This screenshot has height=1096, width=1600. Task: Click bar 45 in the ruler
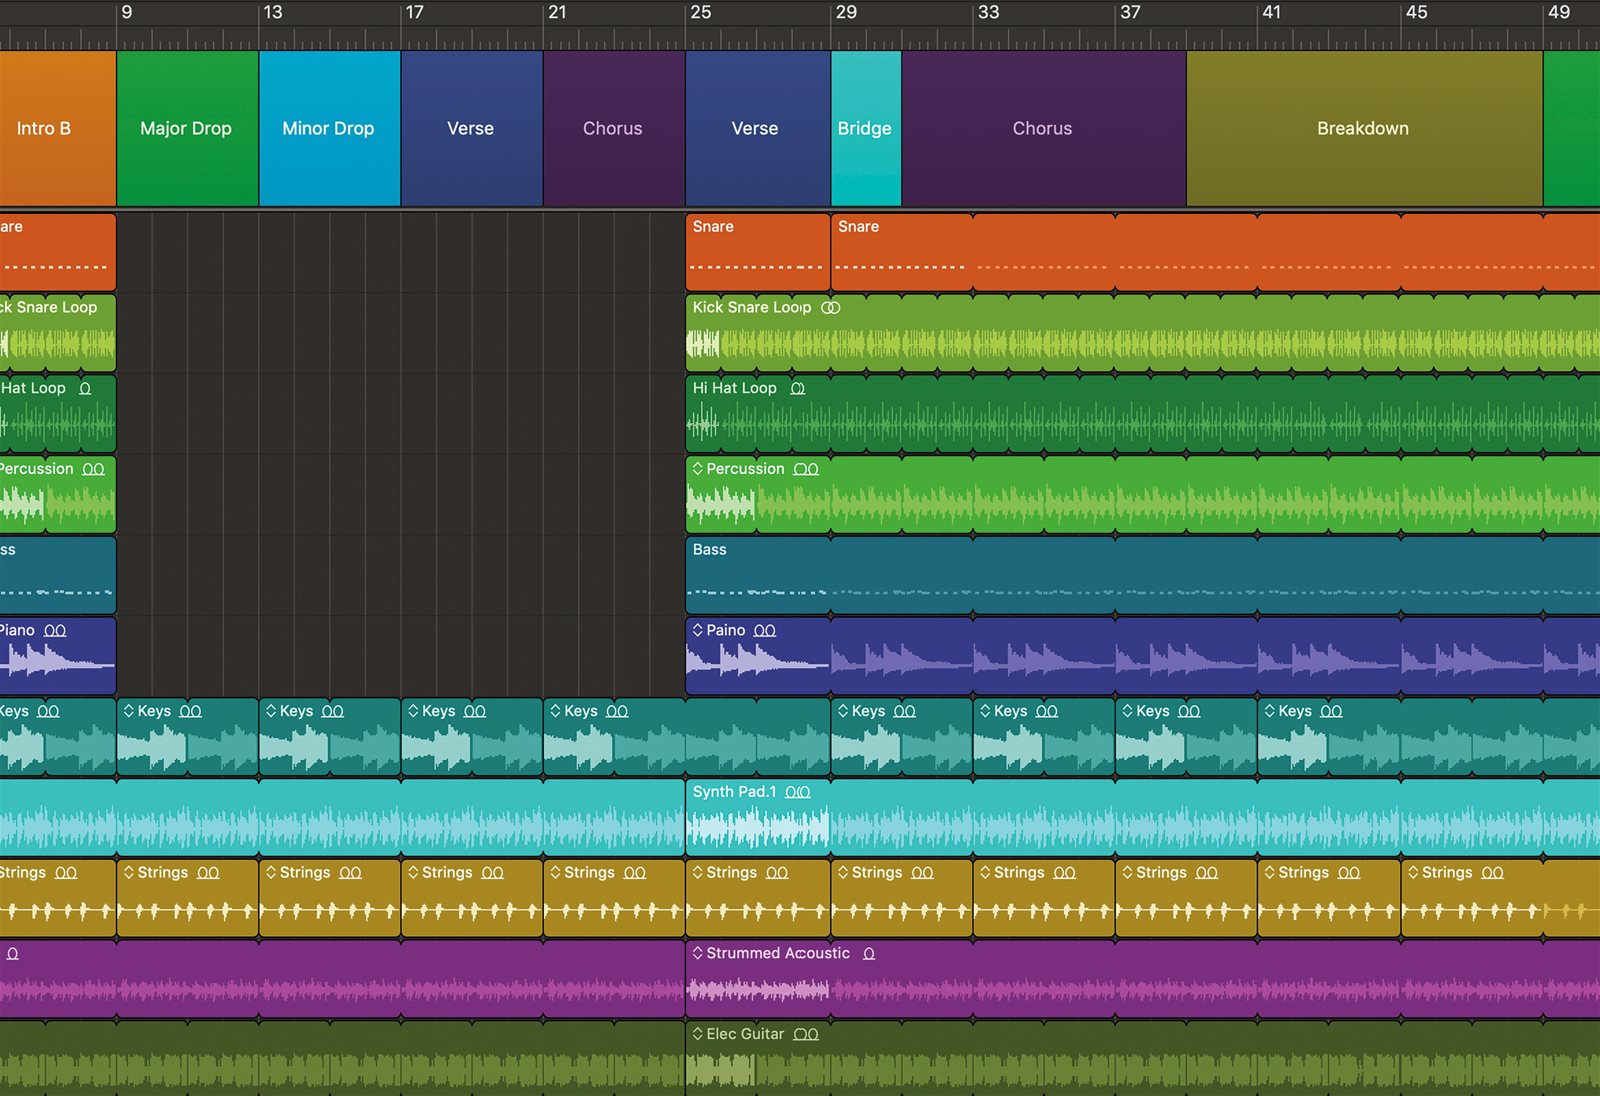[x=1416, y=13]
